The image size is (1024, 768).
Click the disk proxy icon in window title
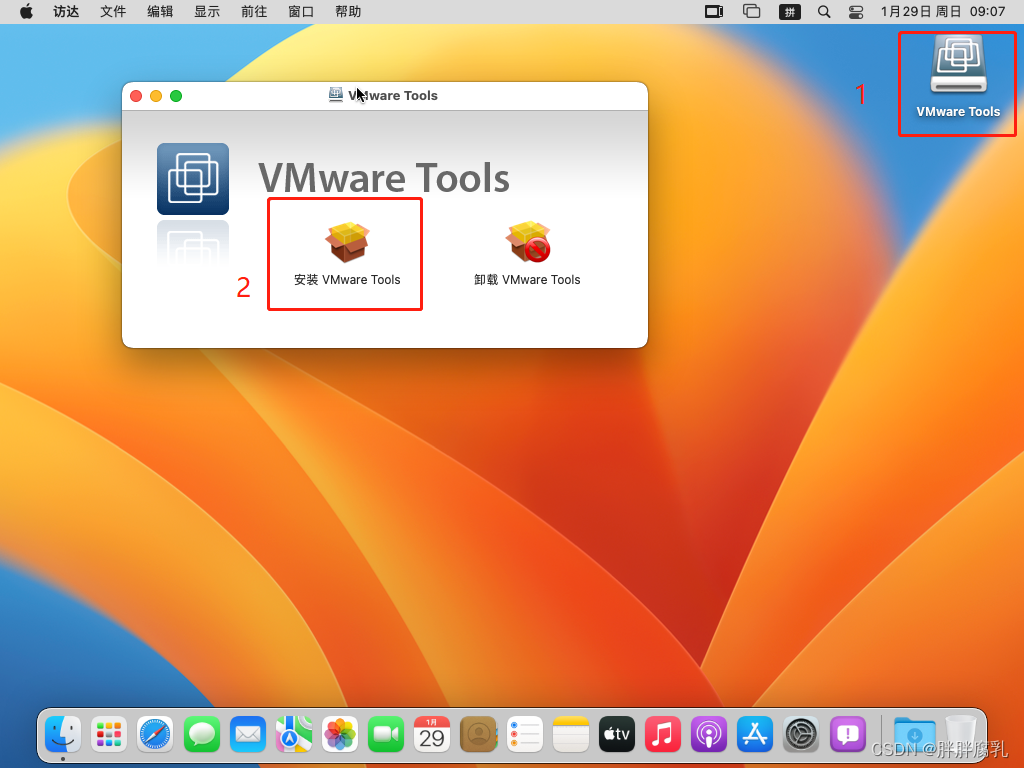tap(336, 95)
